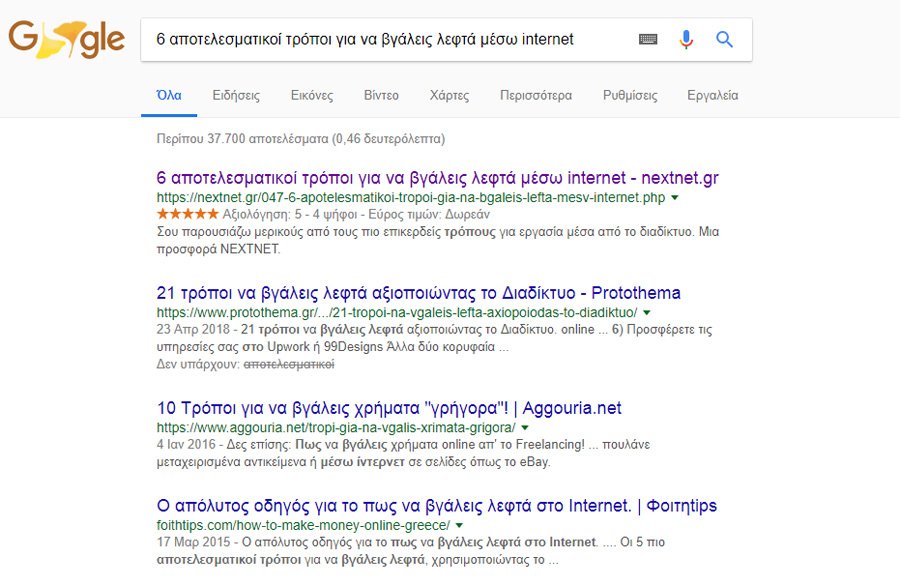Image resolution: width=900 pixels, height=586 pixels.
Task: Activate voice search microphone
Action: 685,39
